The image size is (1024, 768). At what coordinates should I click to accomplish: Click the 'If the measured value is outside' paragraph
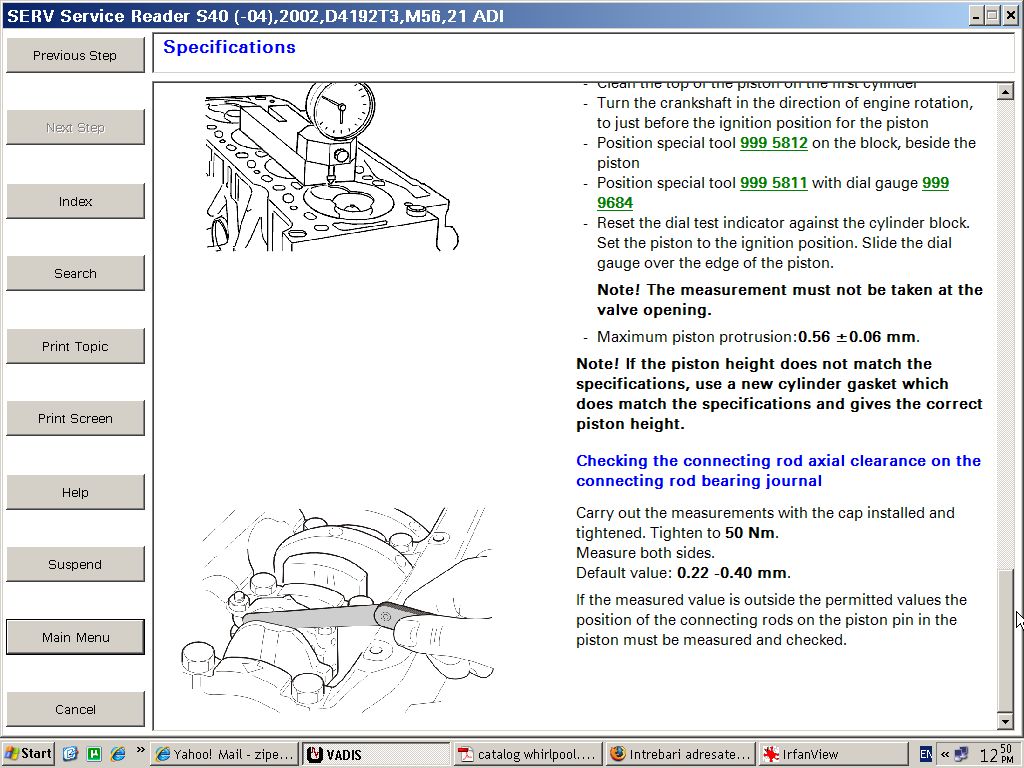(771, 620)
